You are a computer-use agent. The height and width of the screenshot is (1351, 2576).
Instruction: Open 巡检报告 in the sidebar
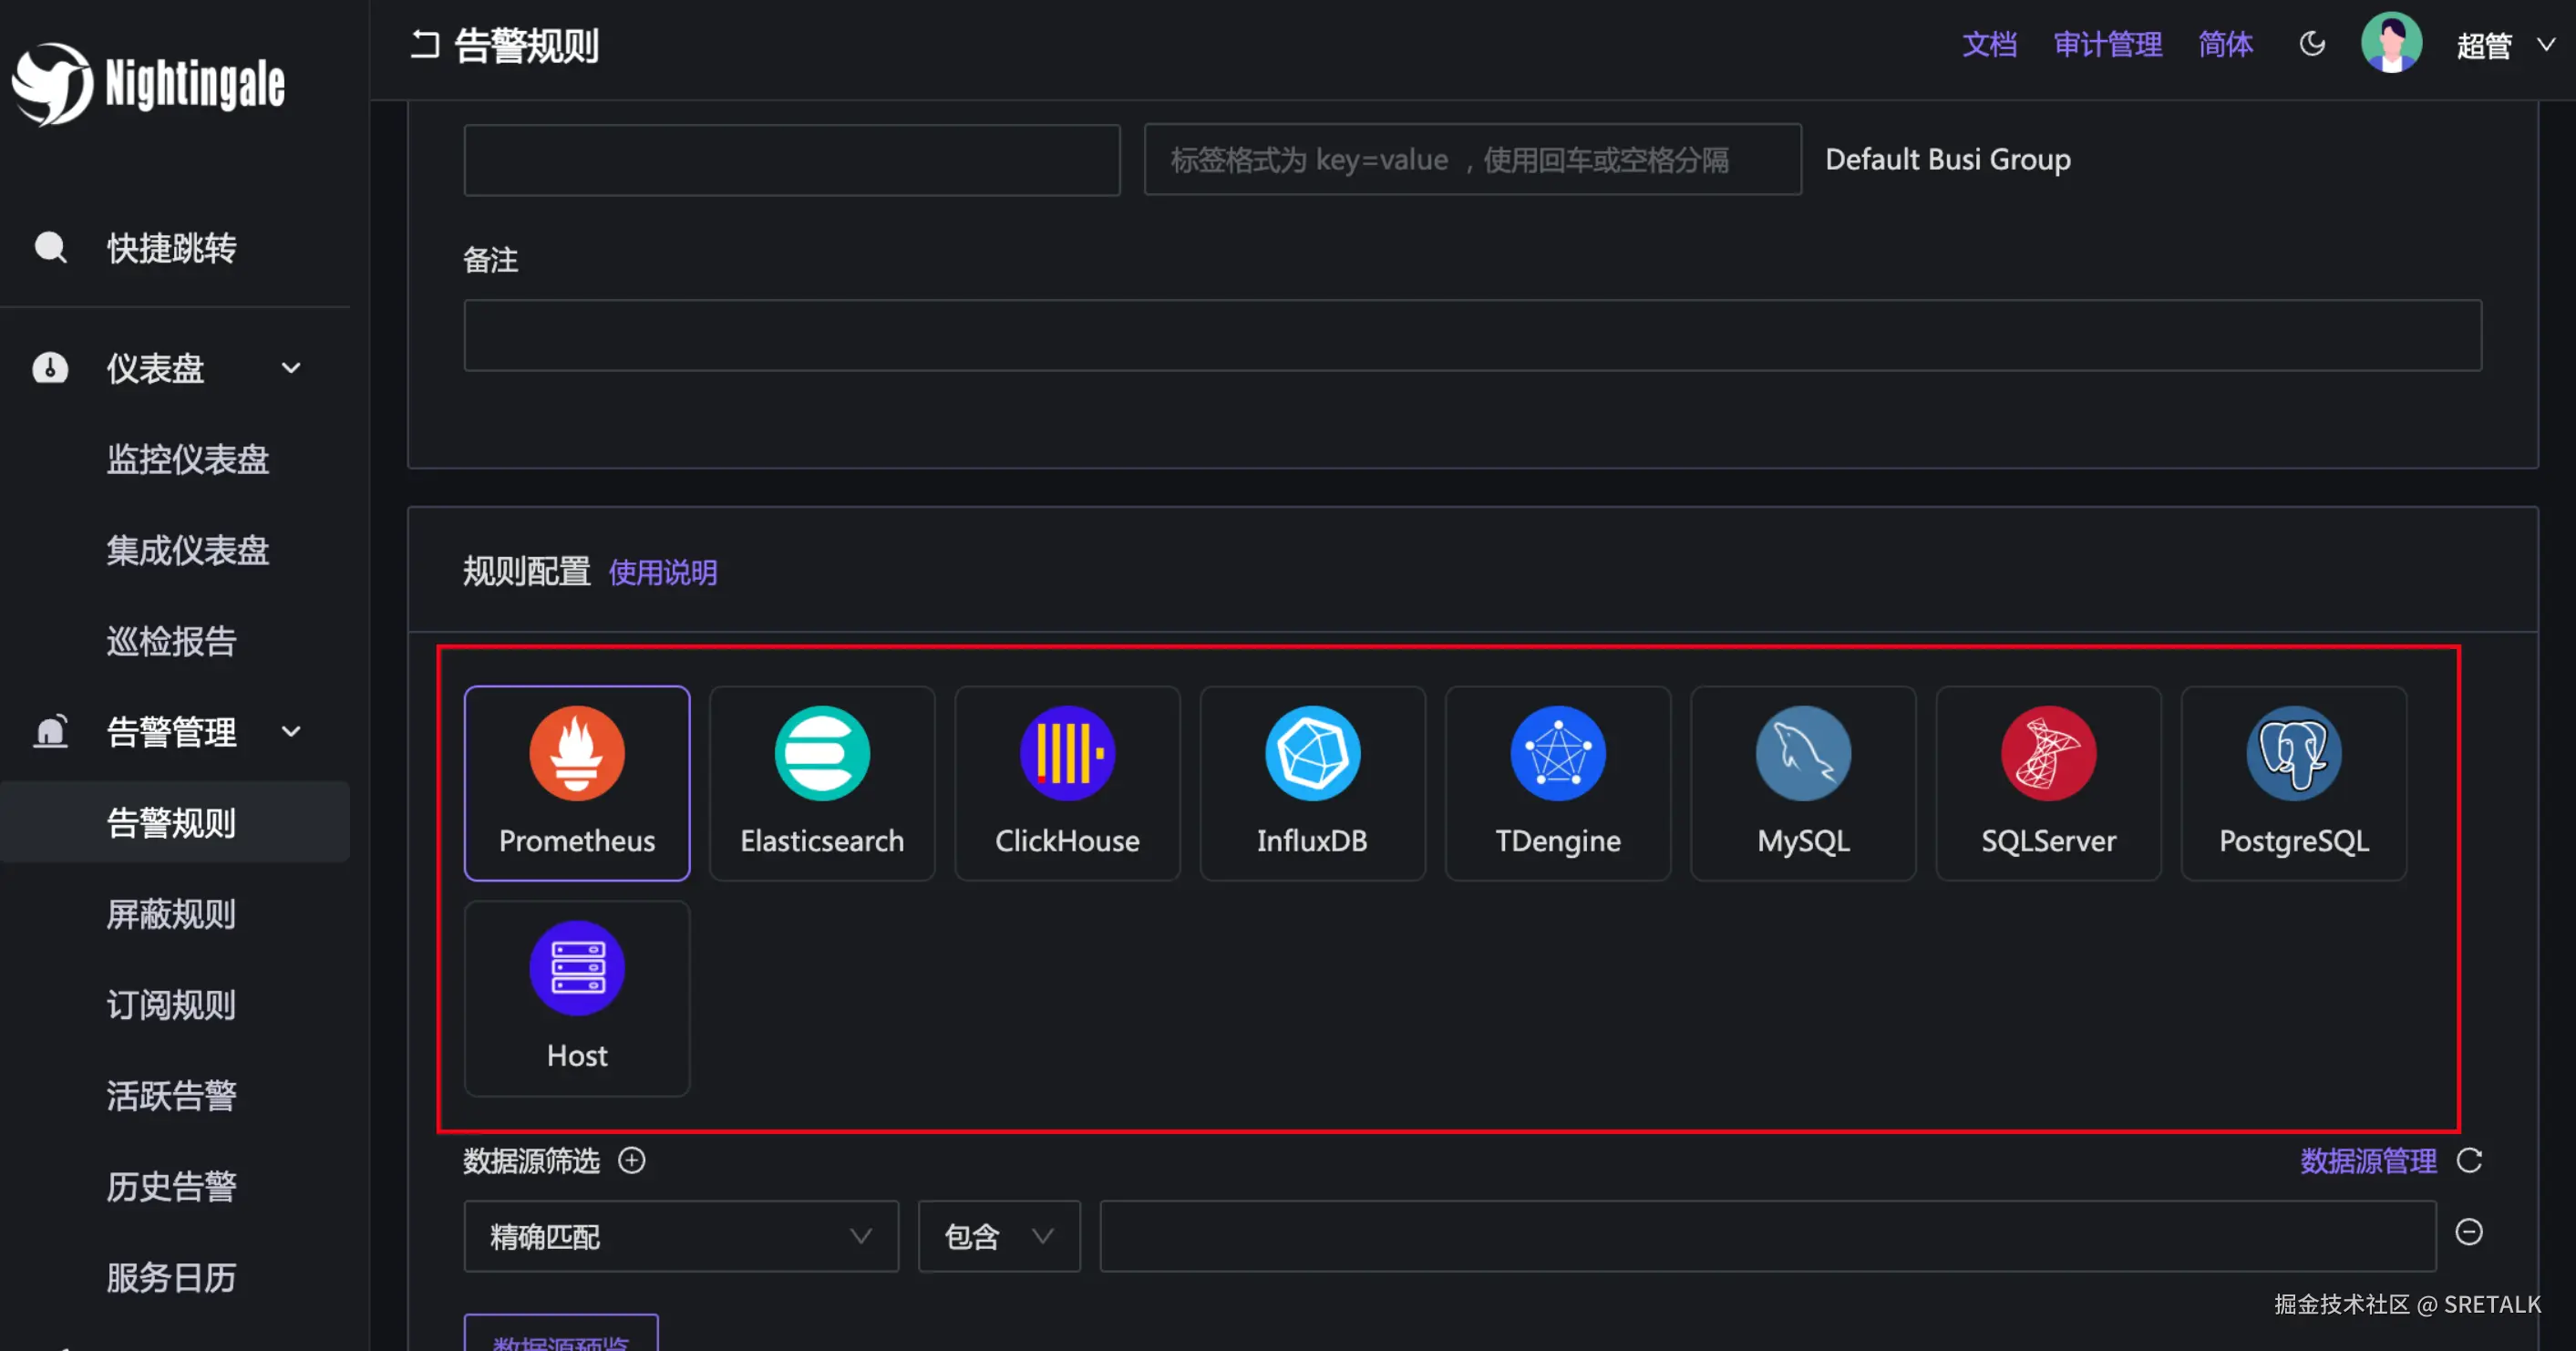[171, 641]
